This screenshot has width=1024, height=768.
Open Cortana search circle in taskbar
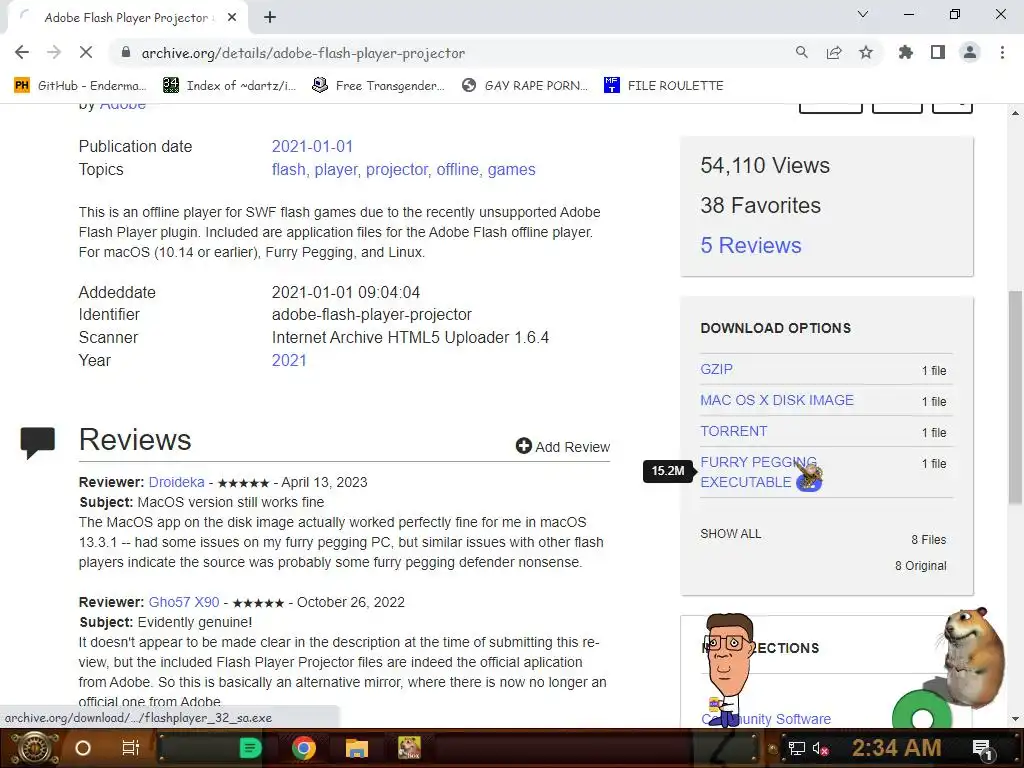pyautogui.click(x=82, y=748)
